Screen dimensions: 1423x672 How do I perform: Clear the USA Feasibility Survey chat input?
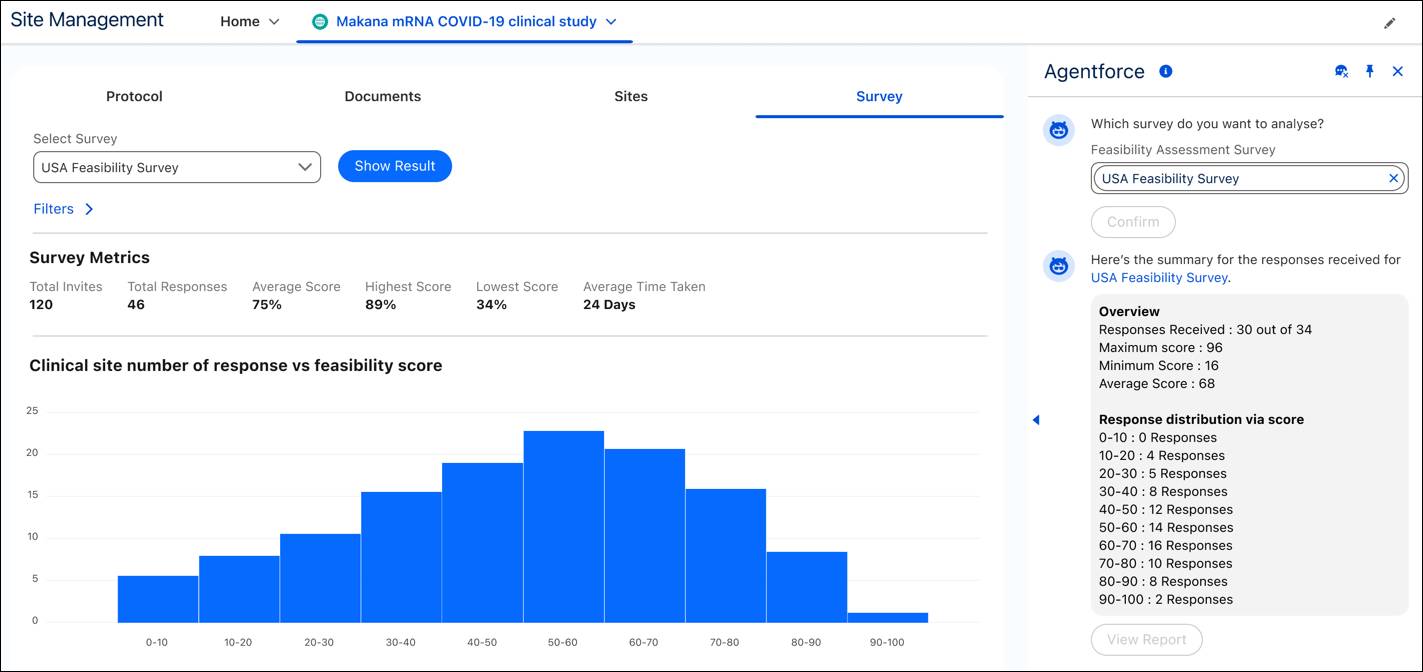(1392, 177)
